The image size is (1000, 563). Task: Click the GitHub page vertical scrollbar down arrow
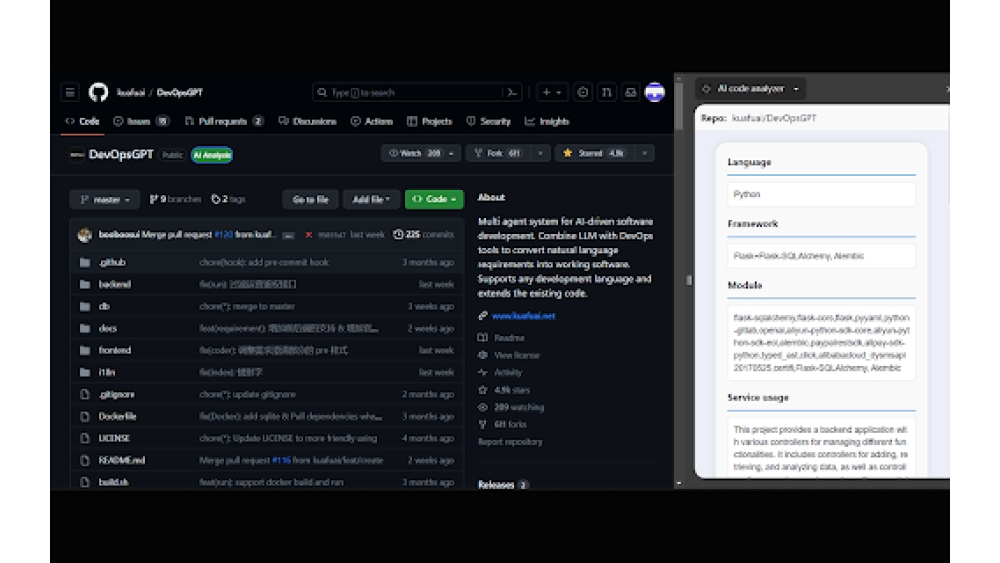679,483
